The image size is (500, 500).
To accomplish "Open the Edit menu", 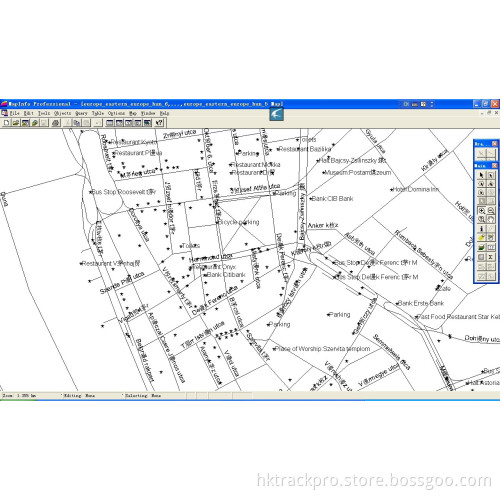I will (x=29, y=113).
